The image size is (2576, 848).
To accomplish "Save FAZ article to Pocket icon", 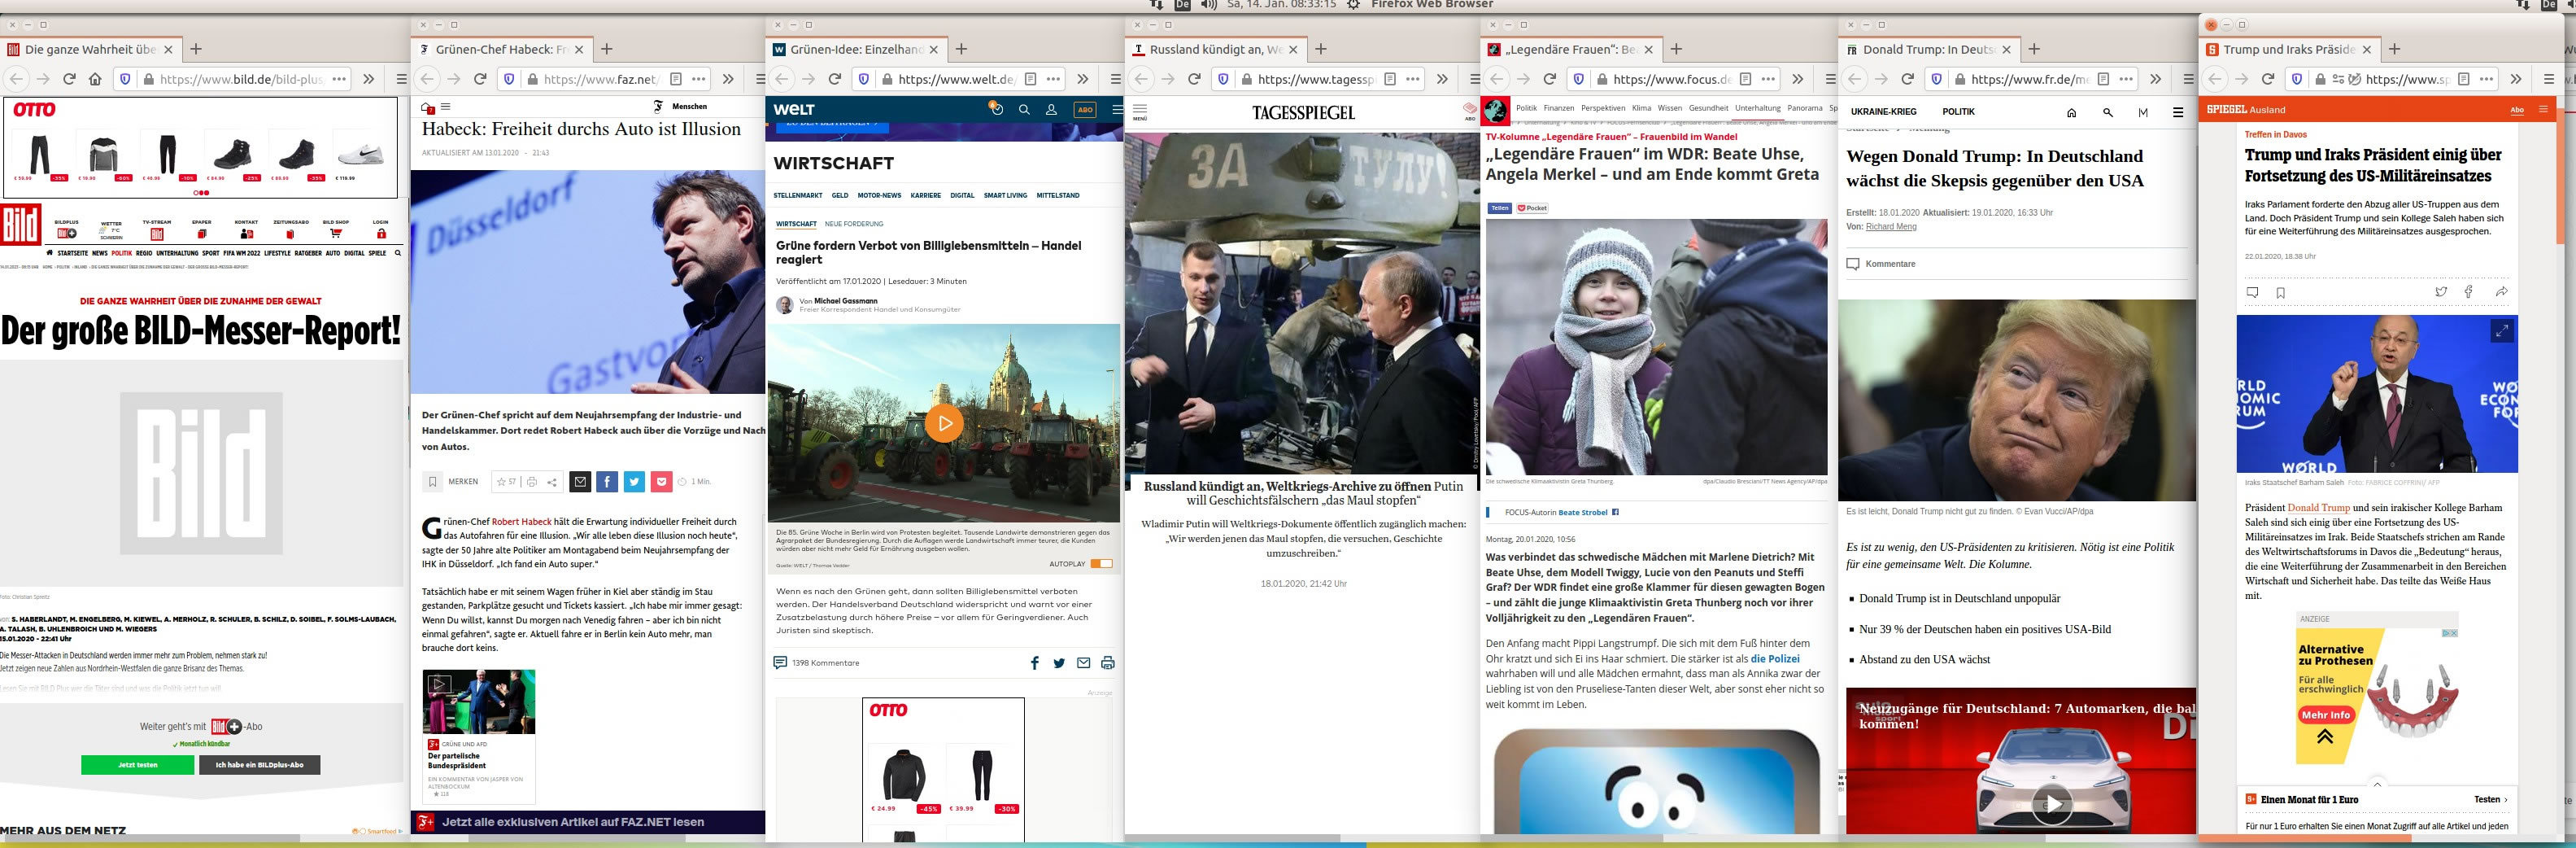I will pos(661,482).
